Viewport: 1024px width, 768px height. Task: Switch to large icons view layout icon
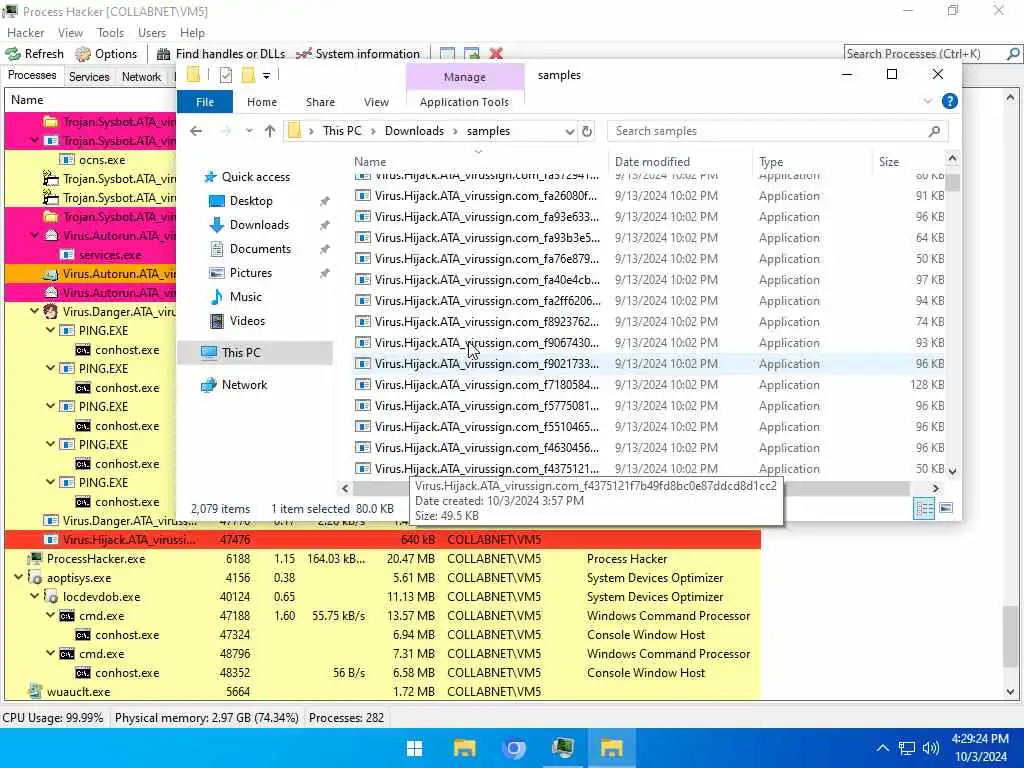[946, 508]
